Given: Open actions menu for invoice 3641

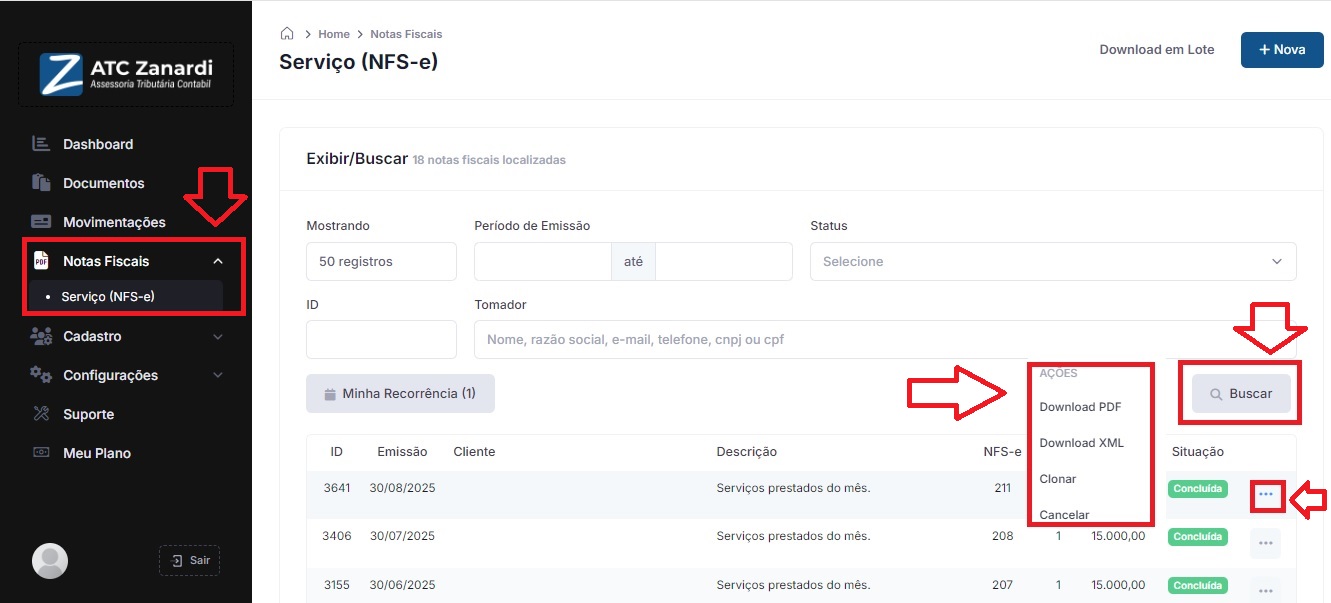Looking at the screenshot, I should click(1266, 494).
